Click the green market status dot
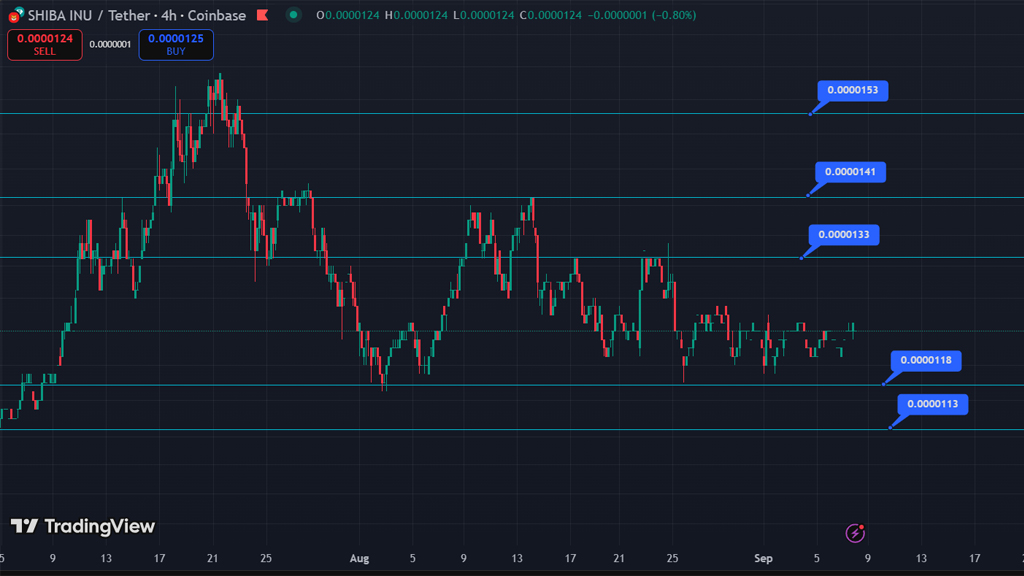The width and height of the screenshot is (1024, 576). 294,14
